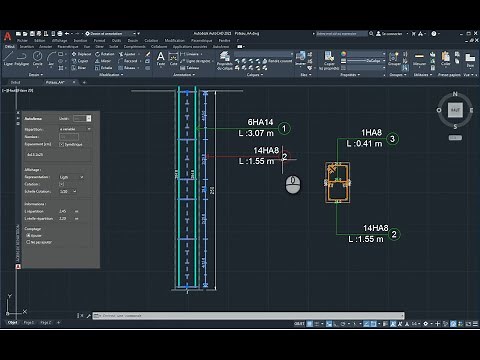The image size is (480, 360).
Task: Click the search magnifier icon
Action: (371, 34)
